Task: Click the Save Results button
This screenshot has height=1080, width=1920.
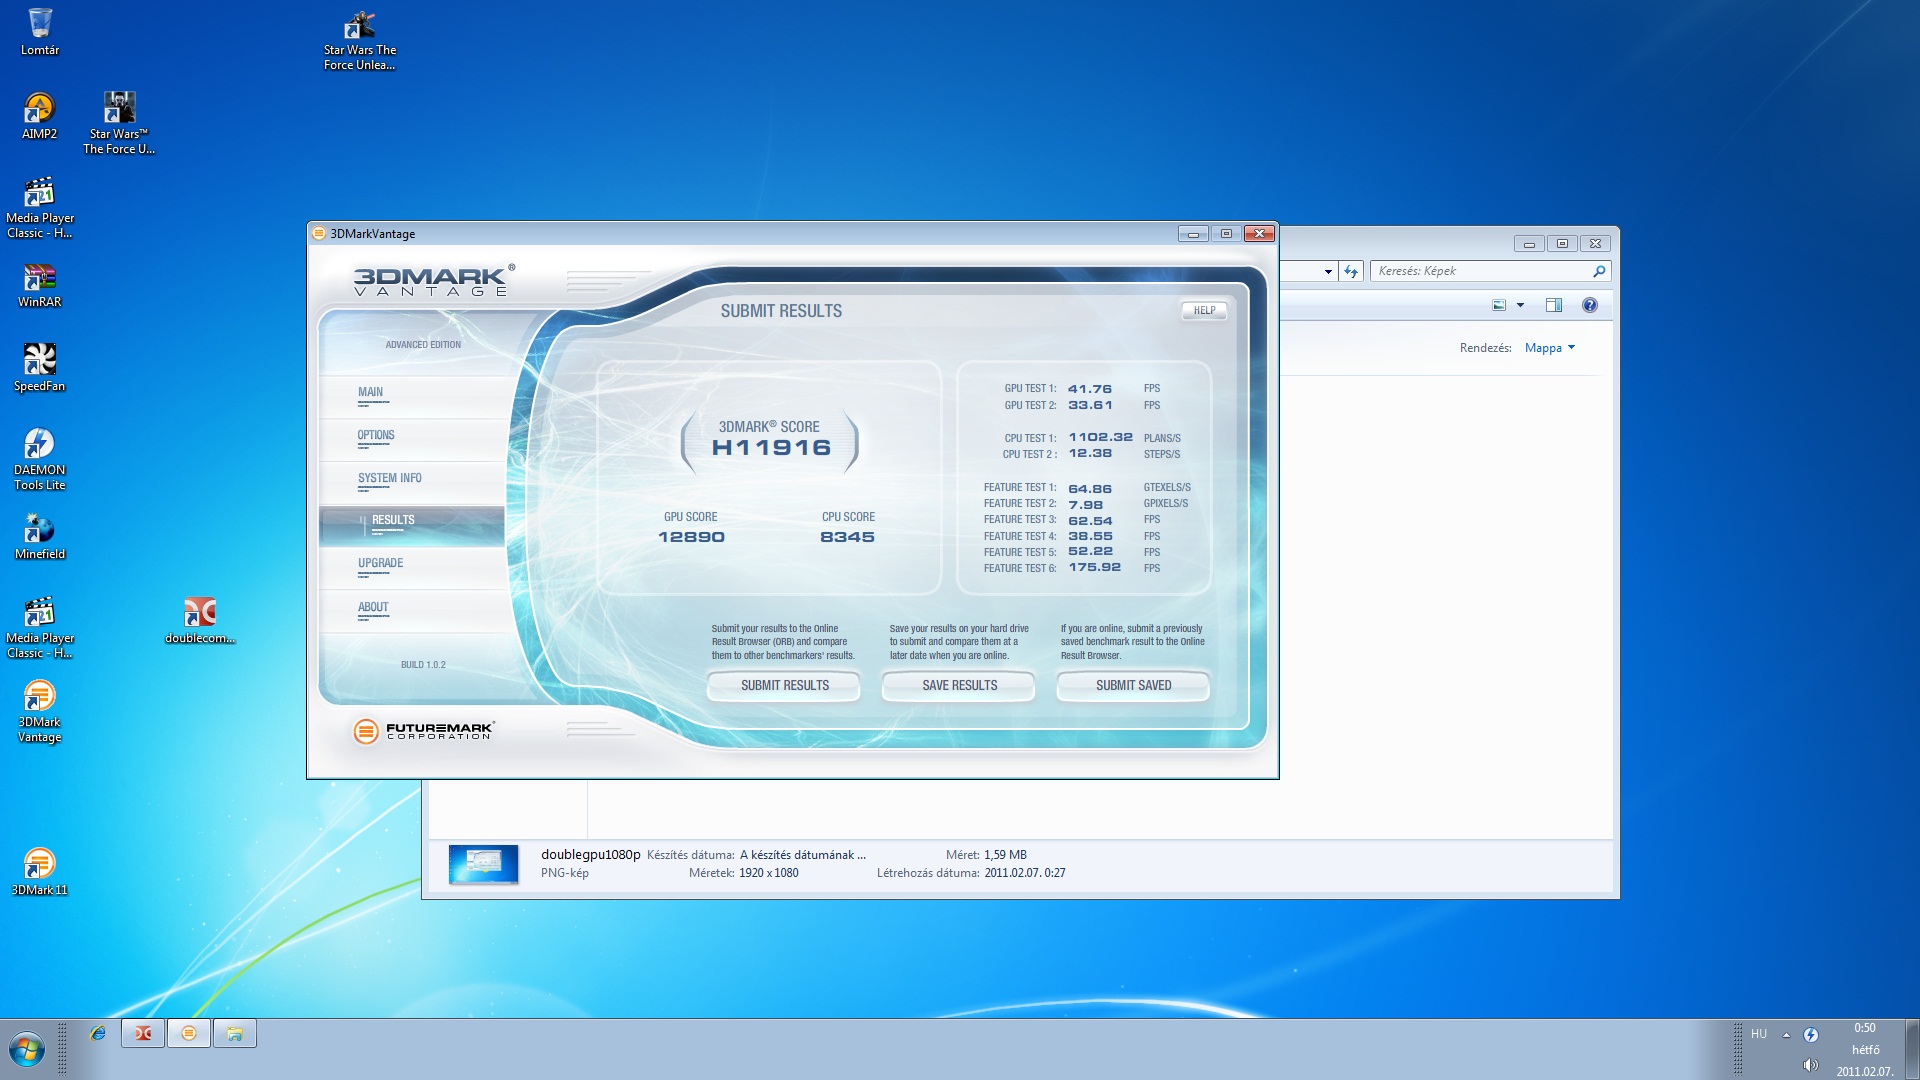Action: click(958, 686)
